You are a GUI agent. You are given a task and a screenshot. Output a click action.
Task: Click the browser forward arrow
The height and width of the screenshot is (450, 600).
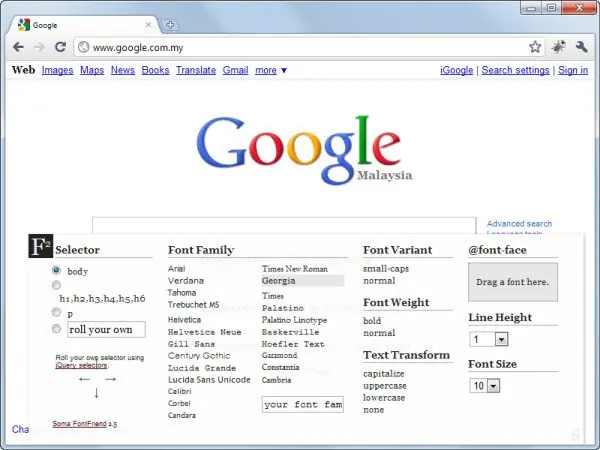pyautogui.click(x=39, y=47)
